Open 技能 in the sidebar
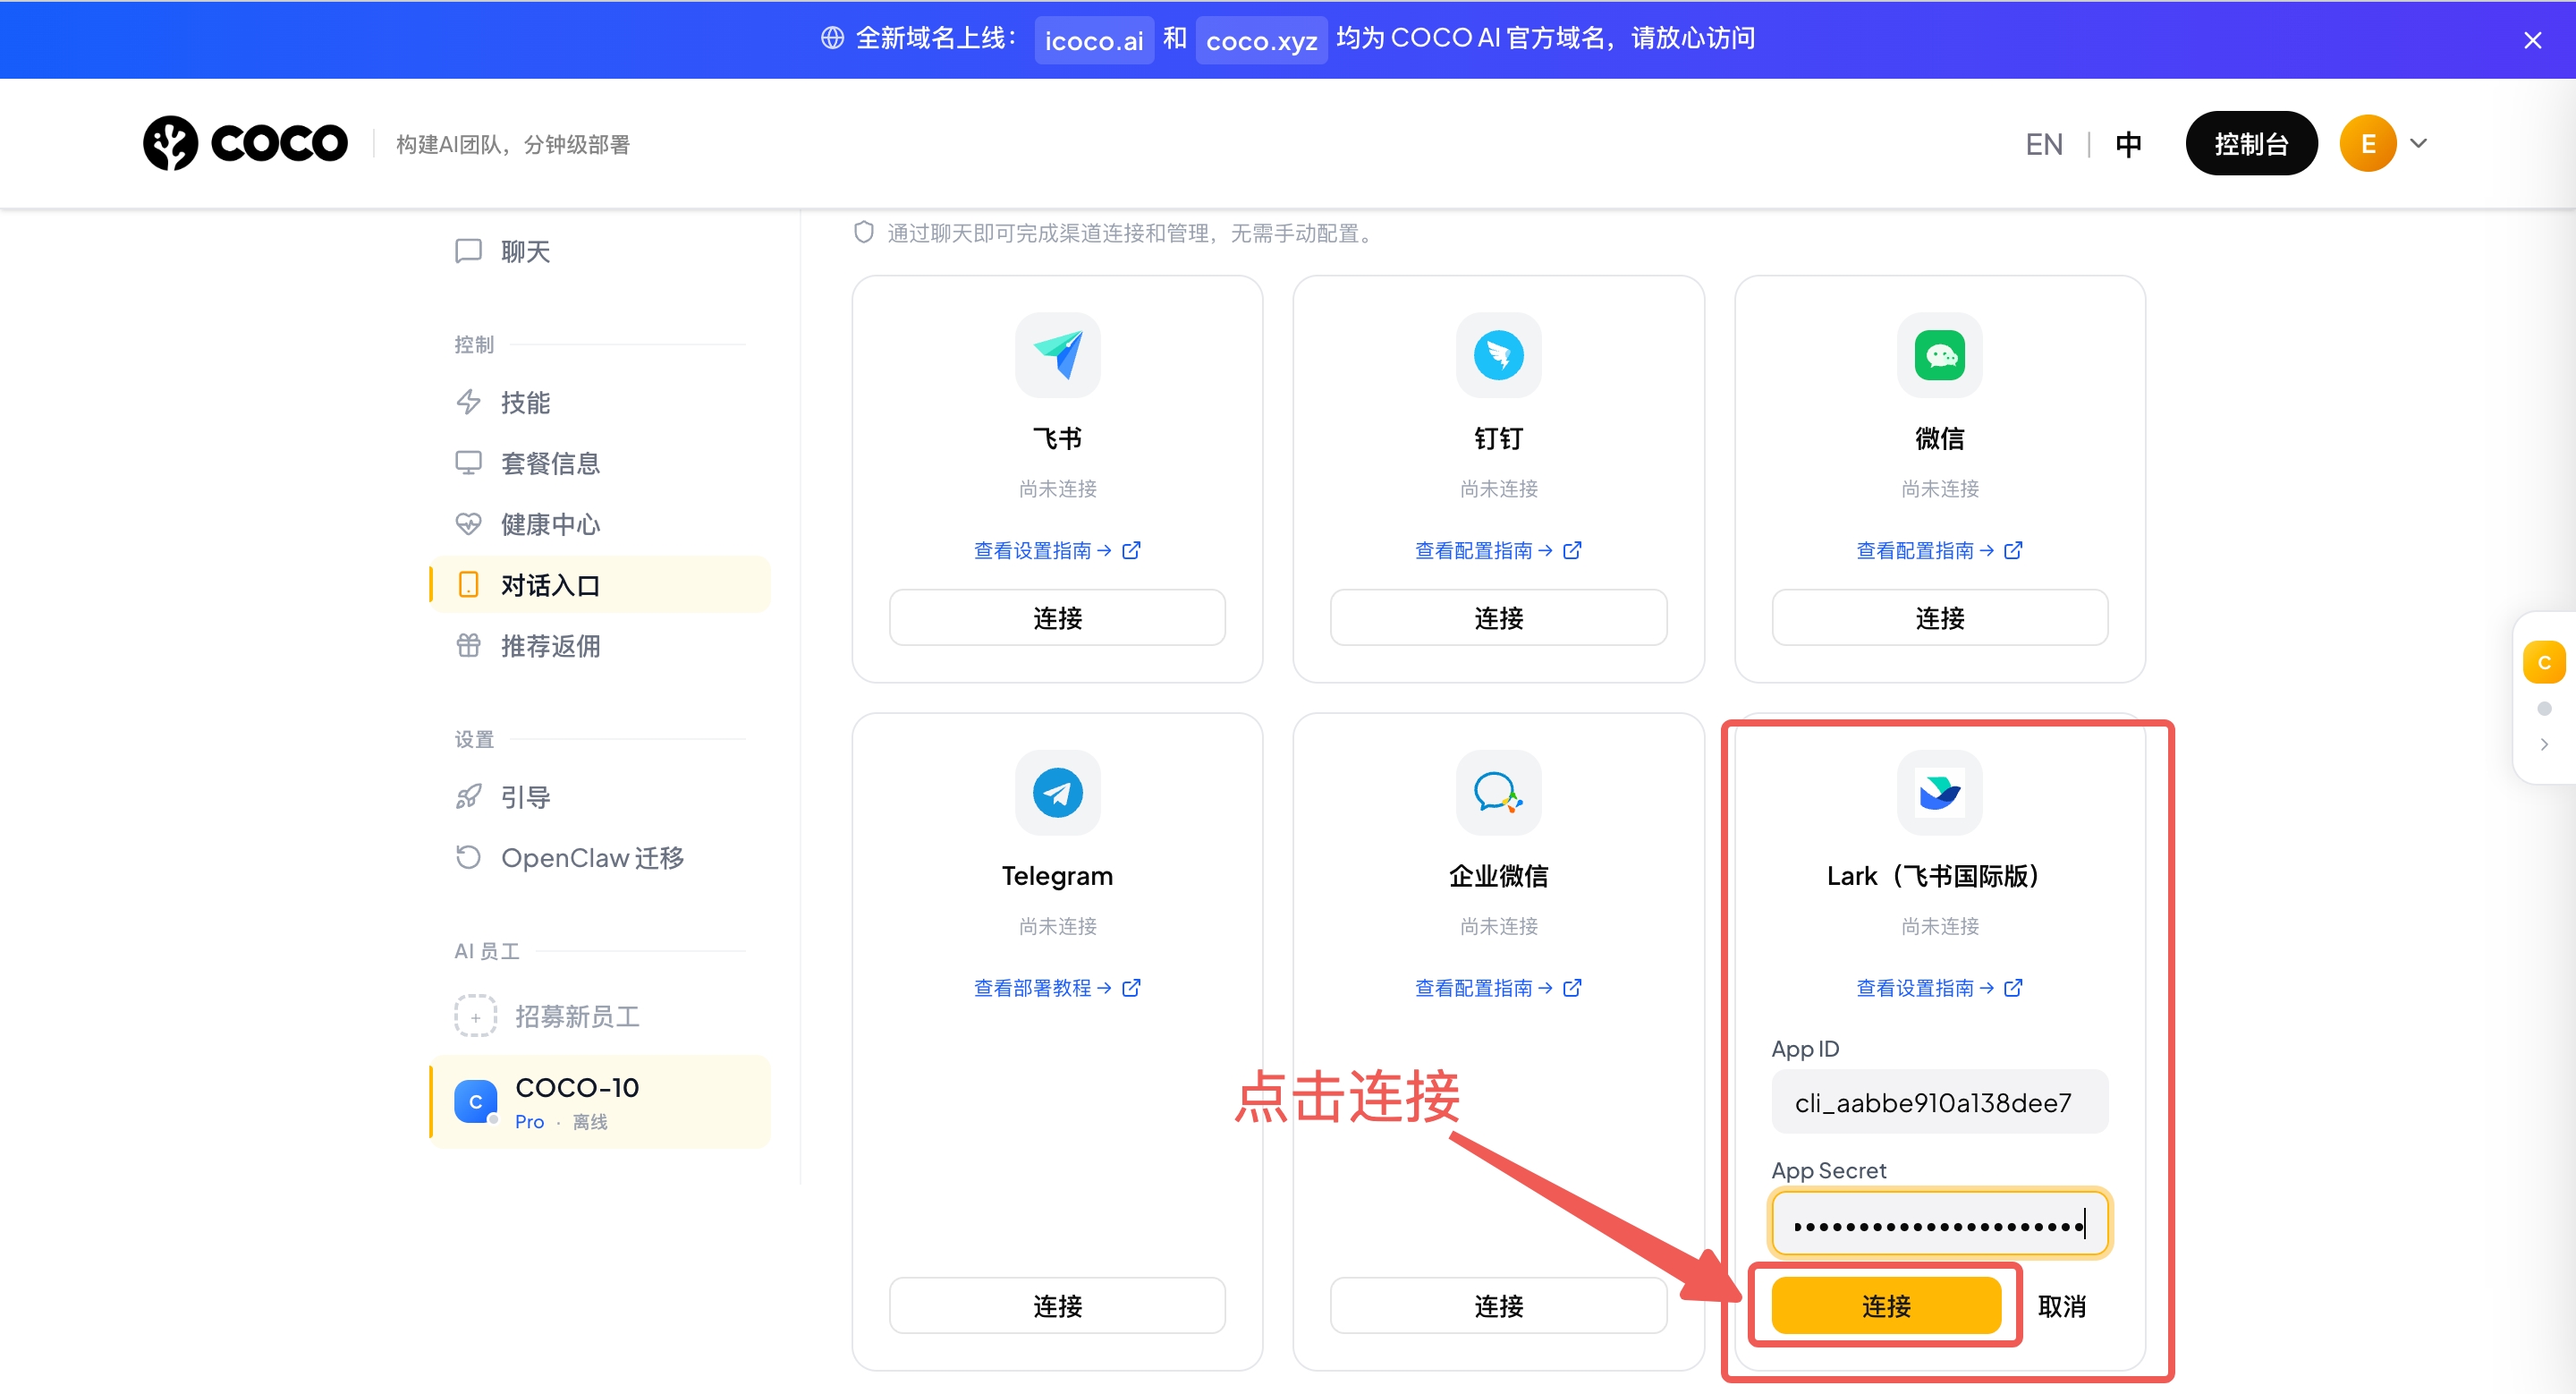 (600, 402)
